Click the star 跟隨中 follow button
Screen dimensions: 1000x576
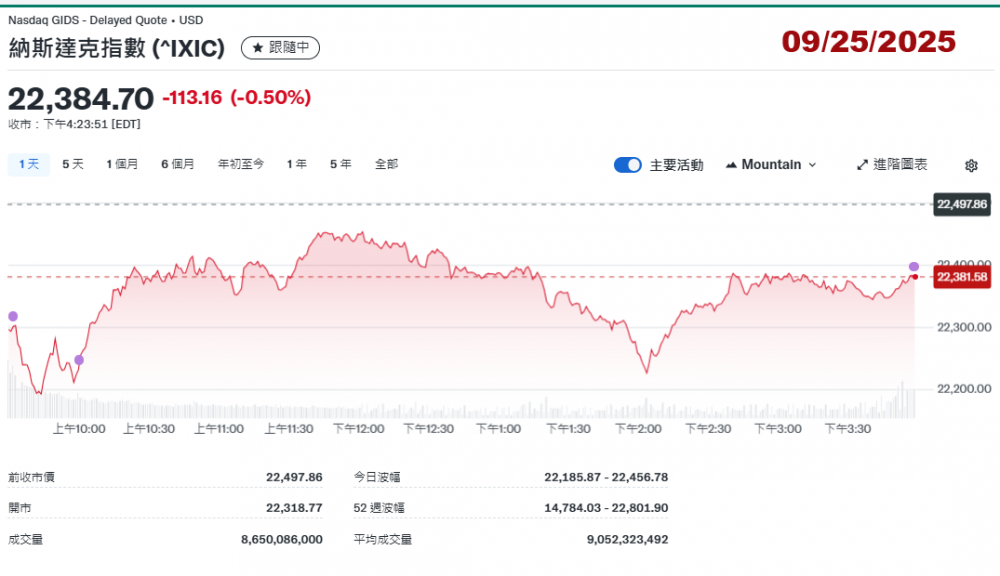280,47
